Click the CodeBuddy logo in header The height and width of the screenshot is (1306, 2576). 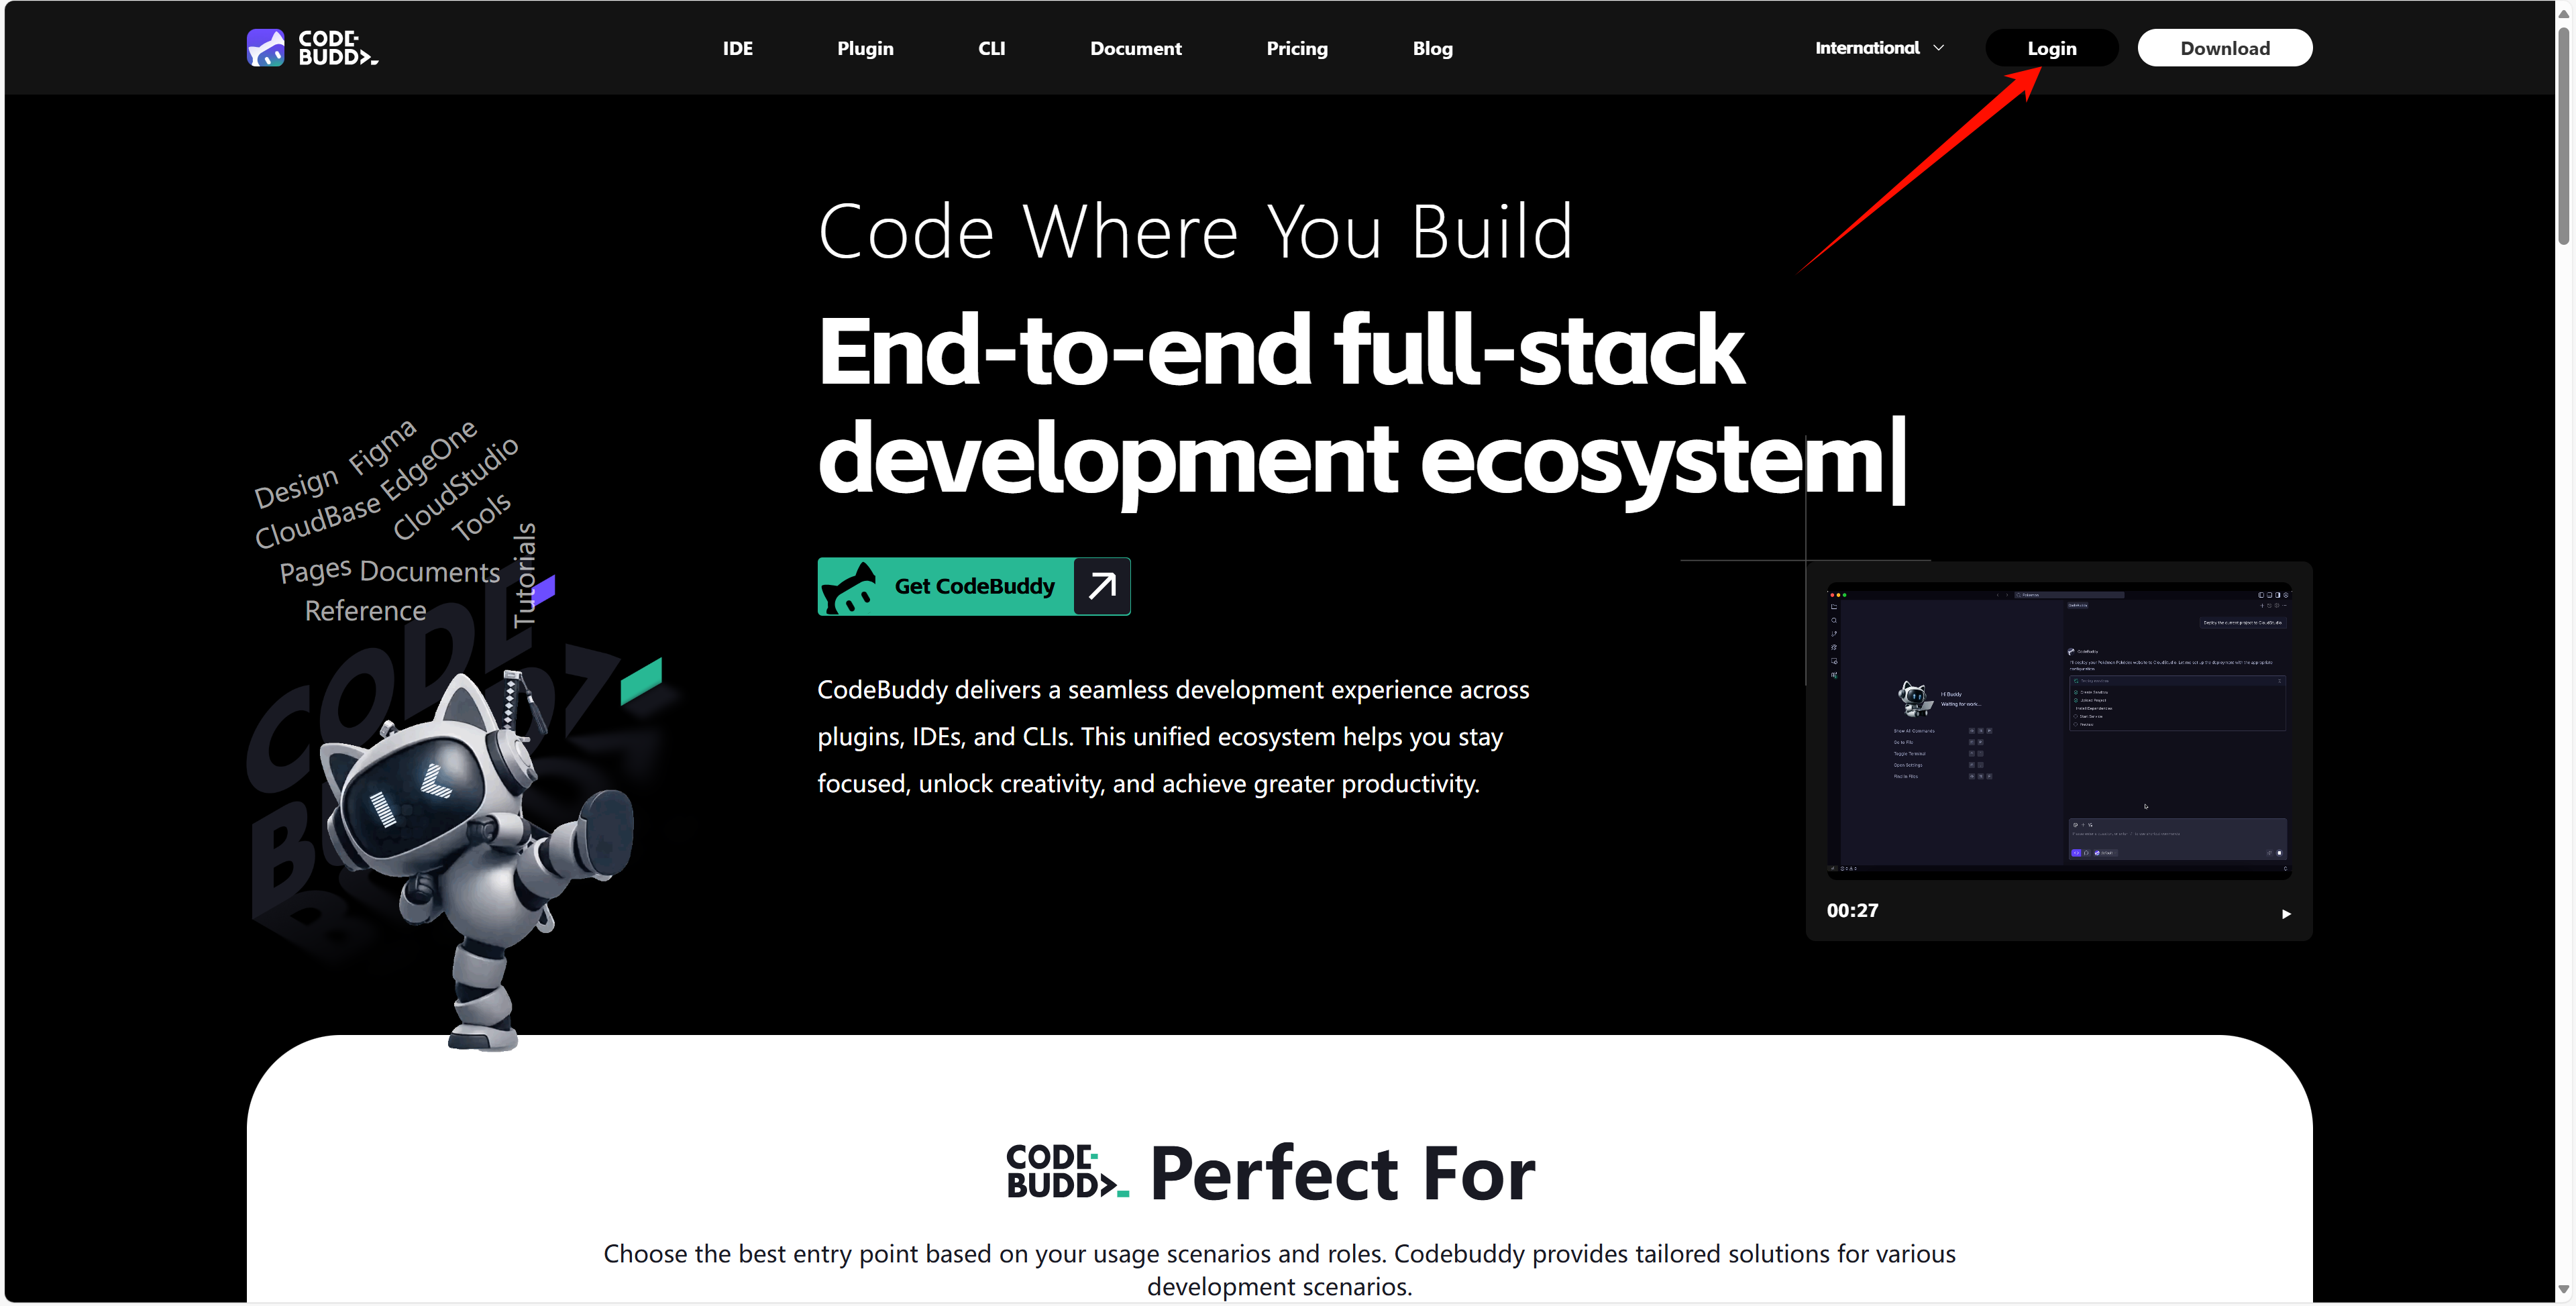312,48
